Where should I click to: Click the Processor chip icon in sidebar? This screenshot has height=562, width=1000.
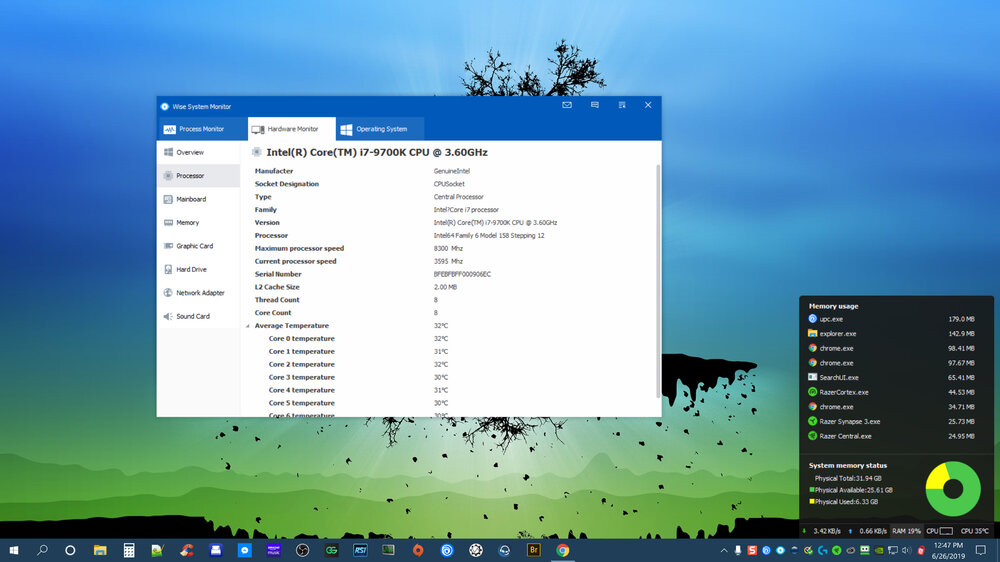[168, 175]
